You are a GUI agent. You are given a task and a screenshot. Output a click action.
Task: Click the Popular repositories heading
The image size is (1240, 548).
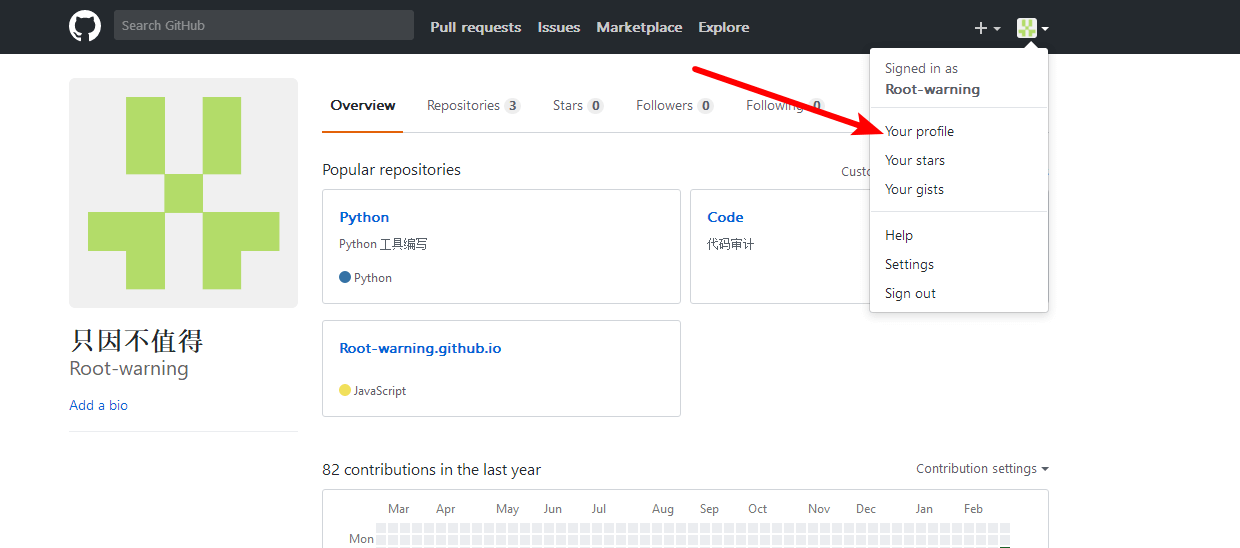coord(391,170)
